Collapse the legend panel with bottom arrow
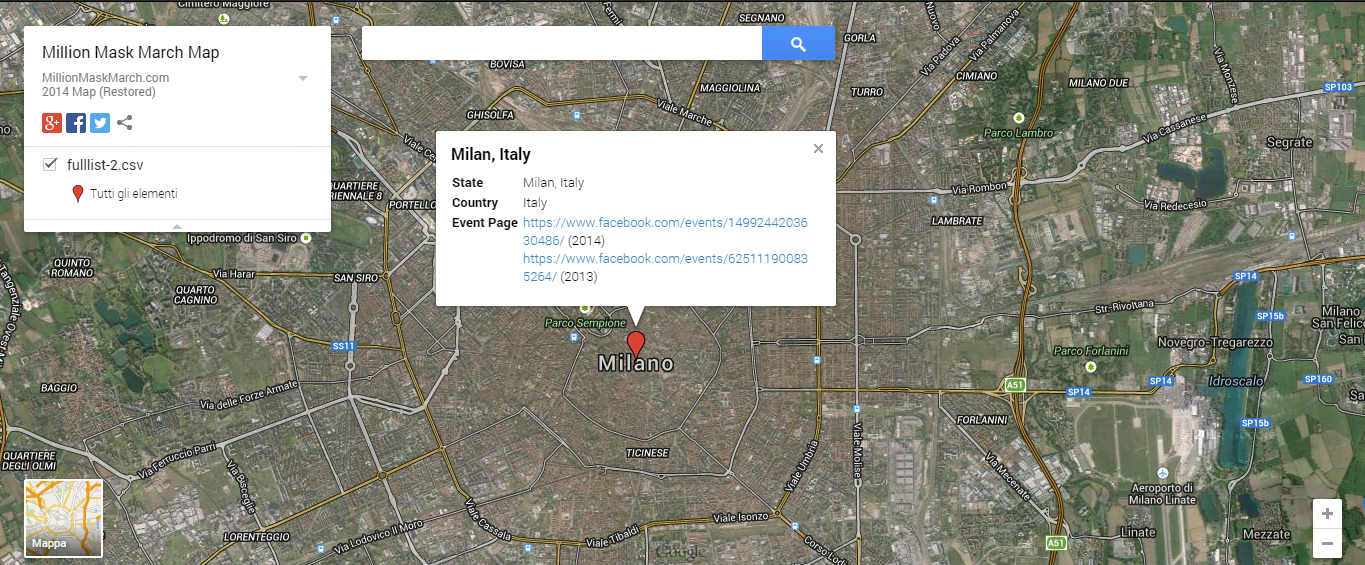Screen dimensions: 1365x565 click(x=177, y=226)
